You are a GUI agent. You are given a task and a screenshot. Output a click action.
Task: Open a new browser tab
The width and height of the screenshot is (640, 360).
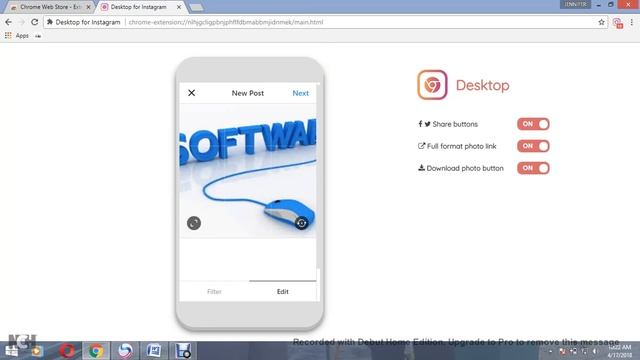196,7
